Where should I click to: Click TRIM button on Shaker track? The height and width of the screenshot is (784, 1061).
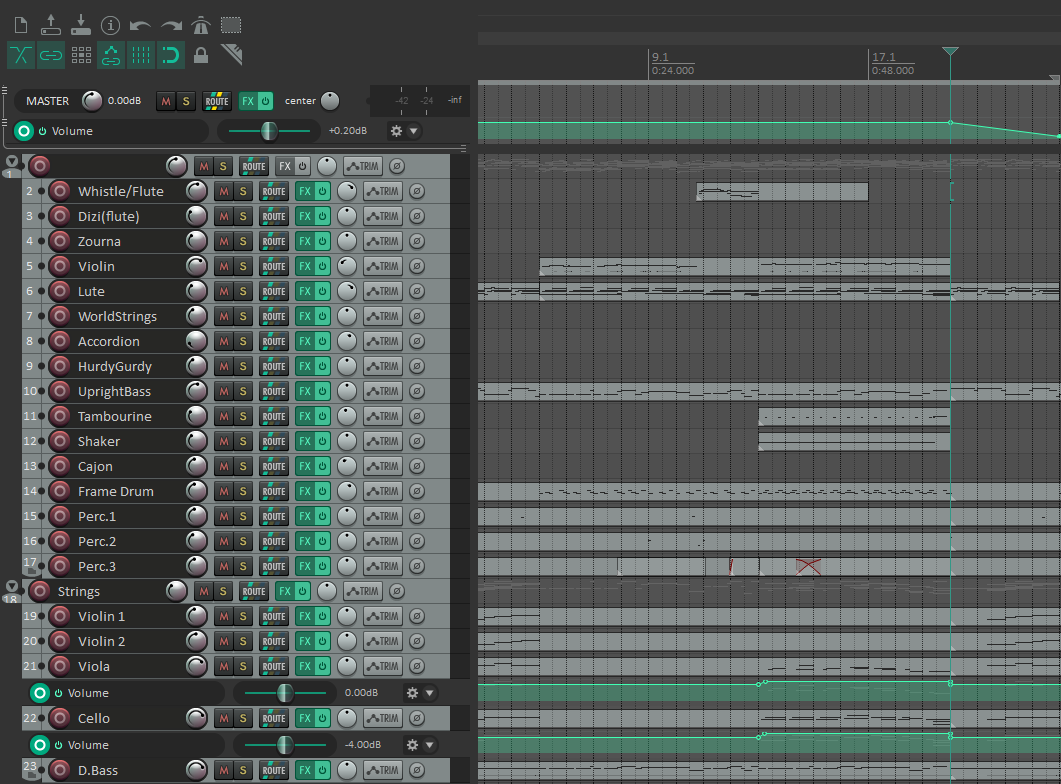(383, 441)
